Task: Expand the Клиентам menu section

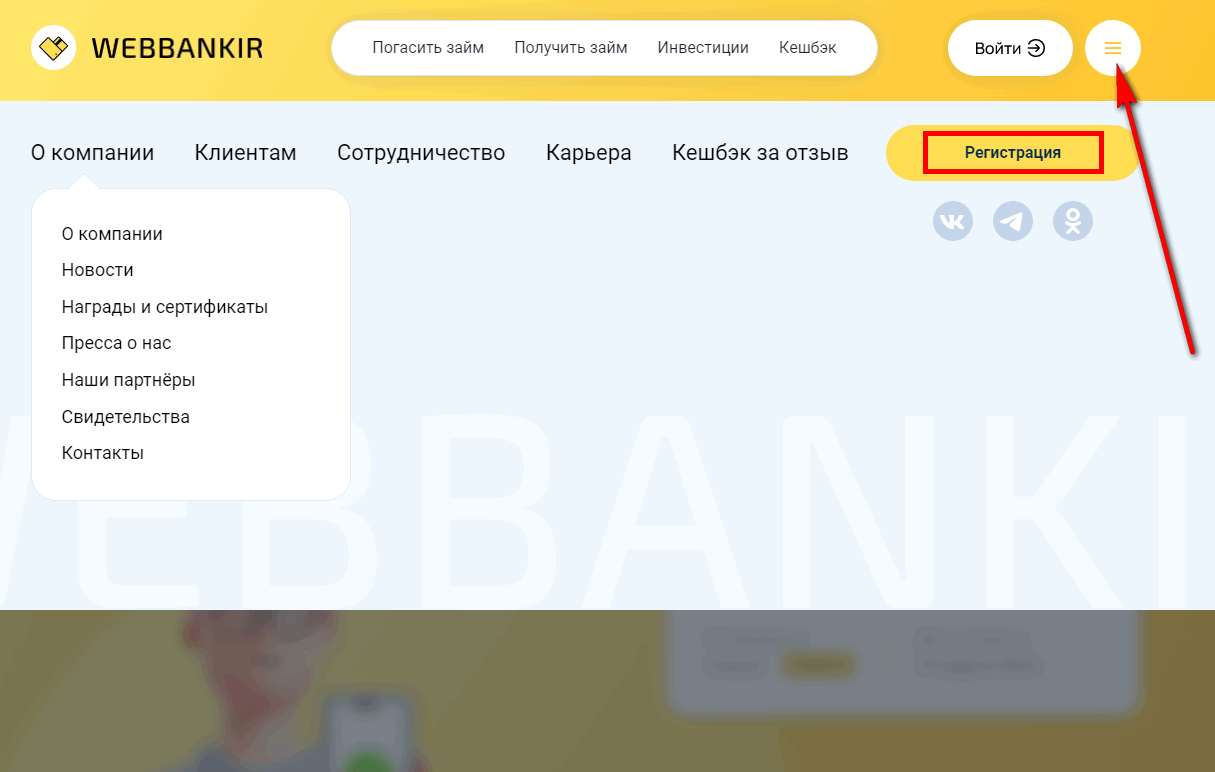Action: pyautogui.click(x=246, y=153)
